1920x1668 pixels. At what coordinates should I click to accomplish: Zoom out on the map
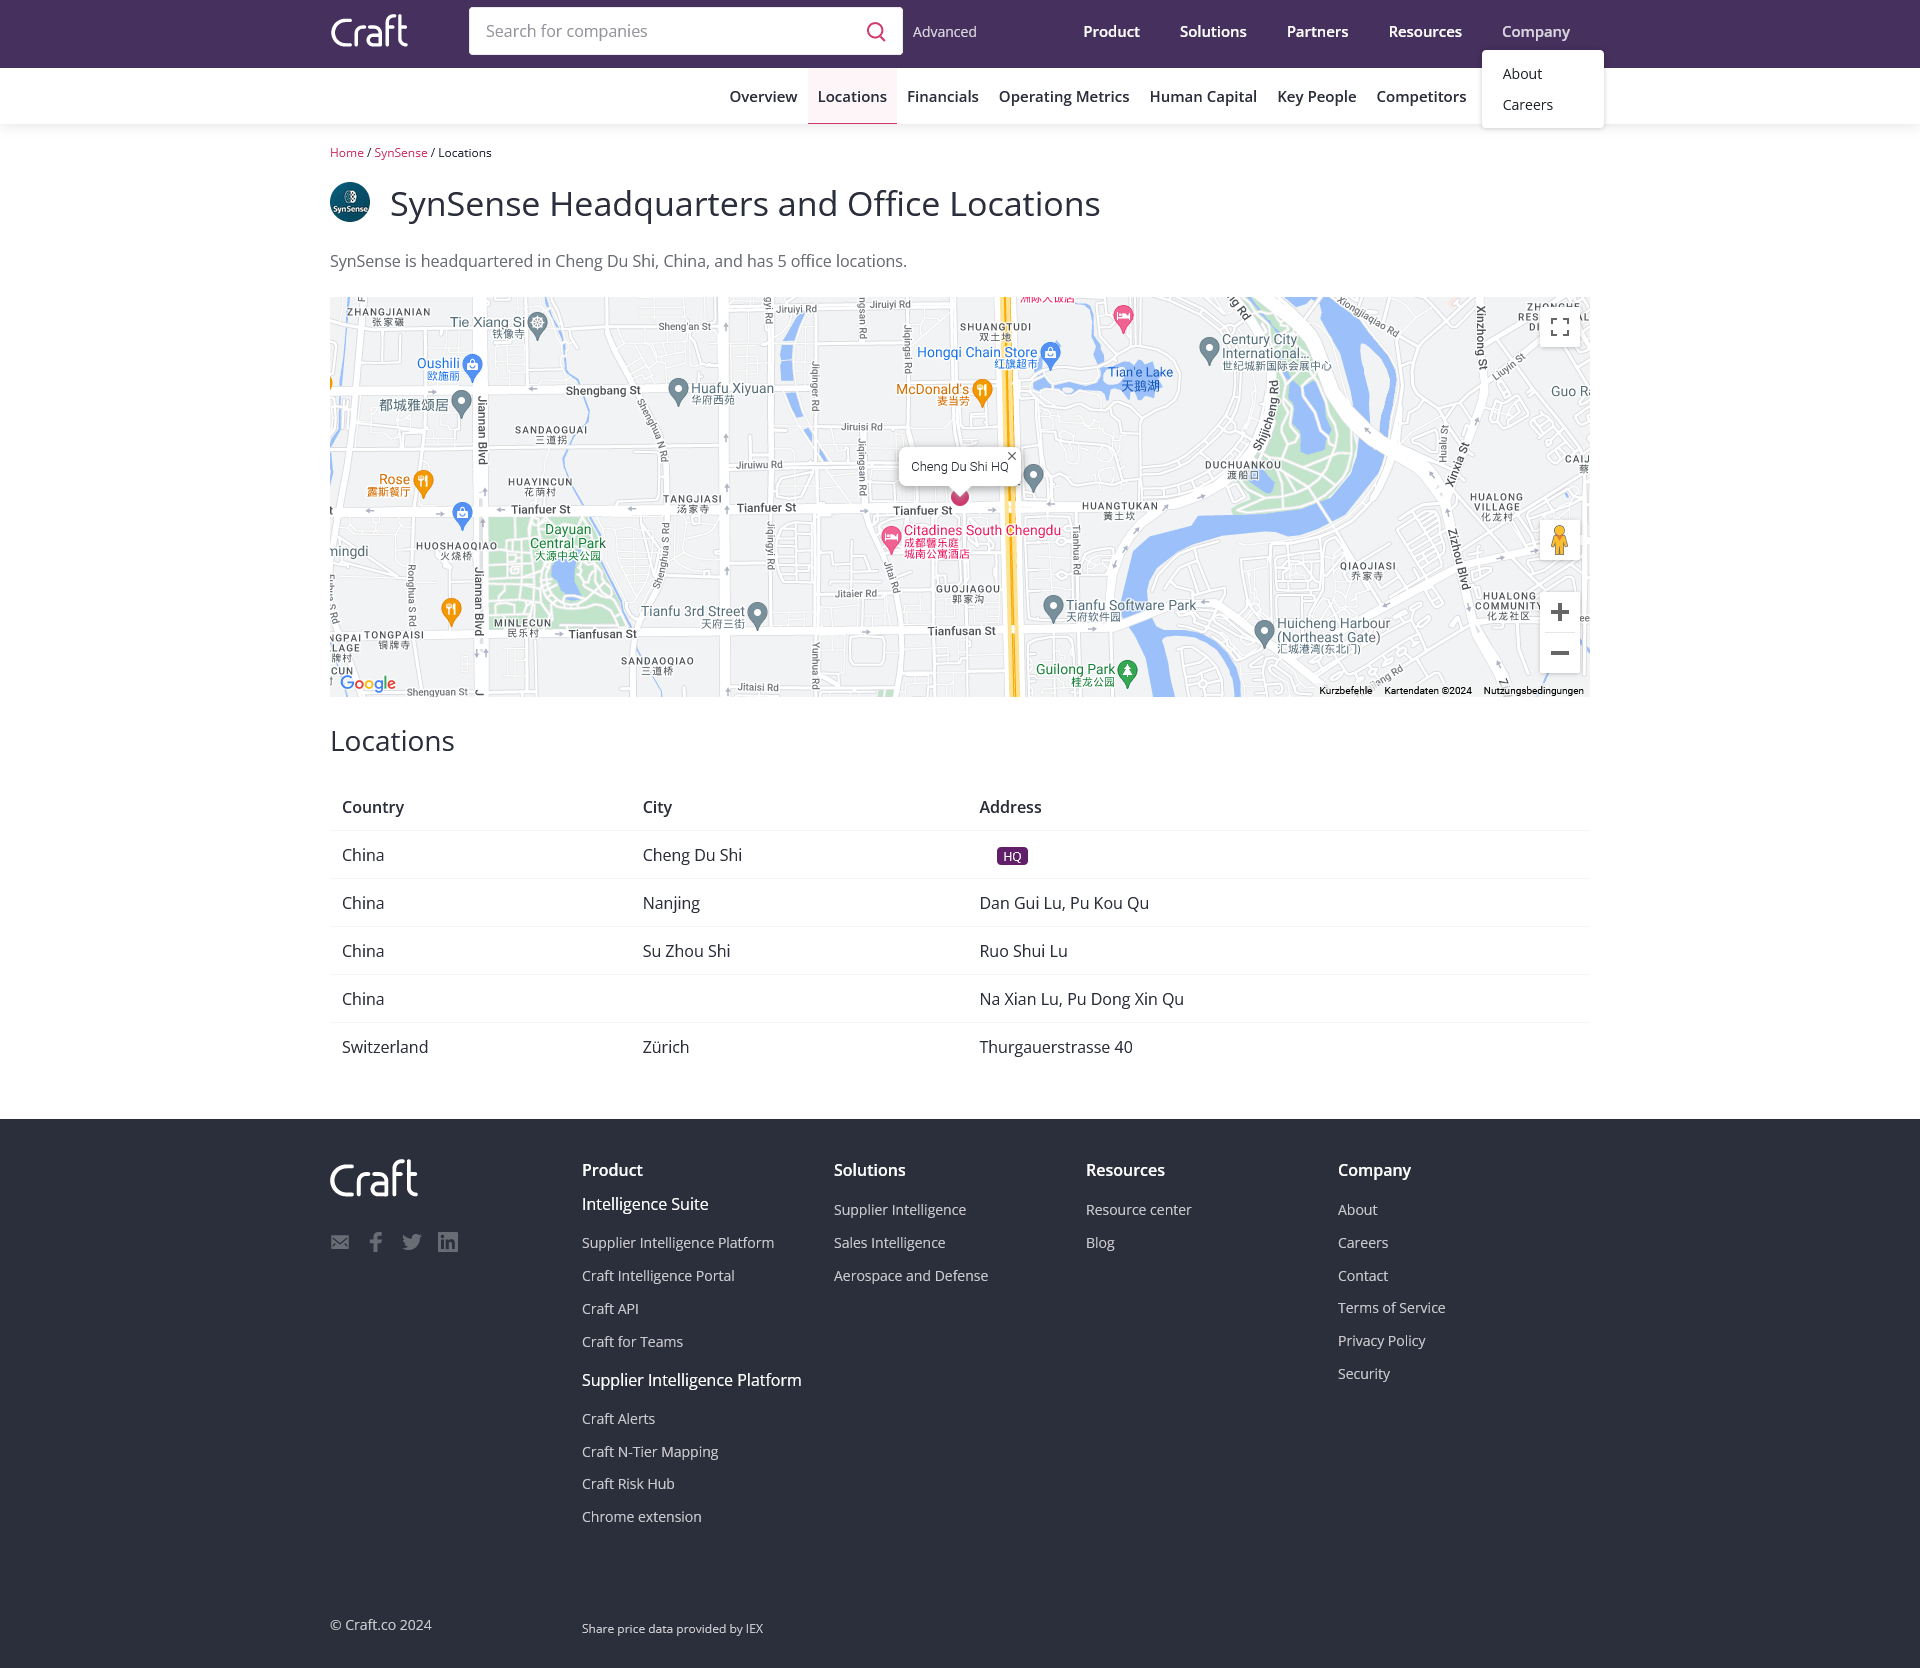click(1559, 653)
